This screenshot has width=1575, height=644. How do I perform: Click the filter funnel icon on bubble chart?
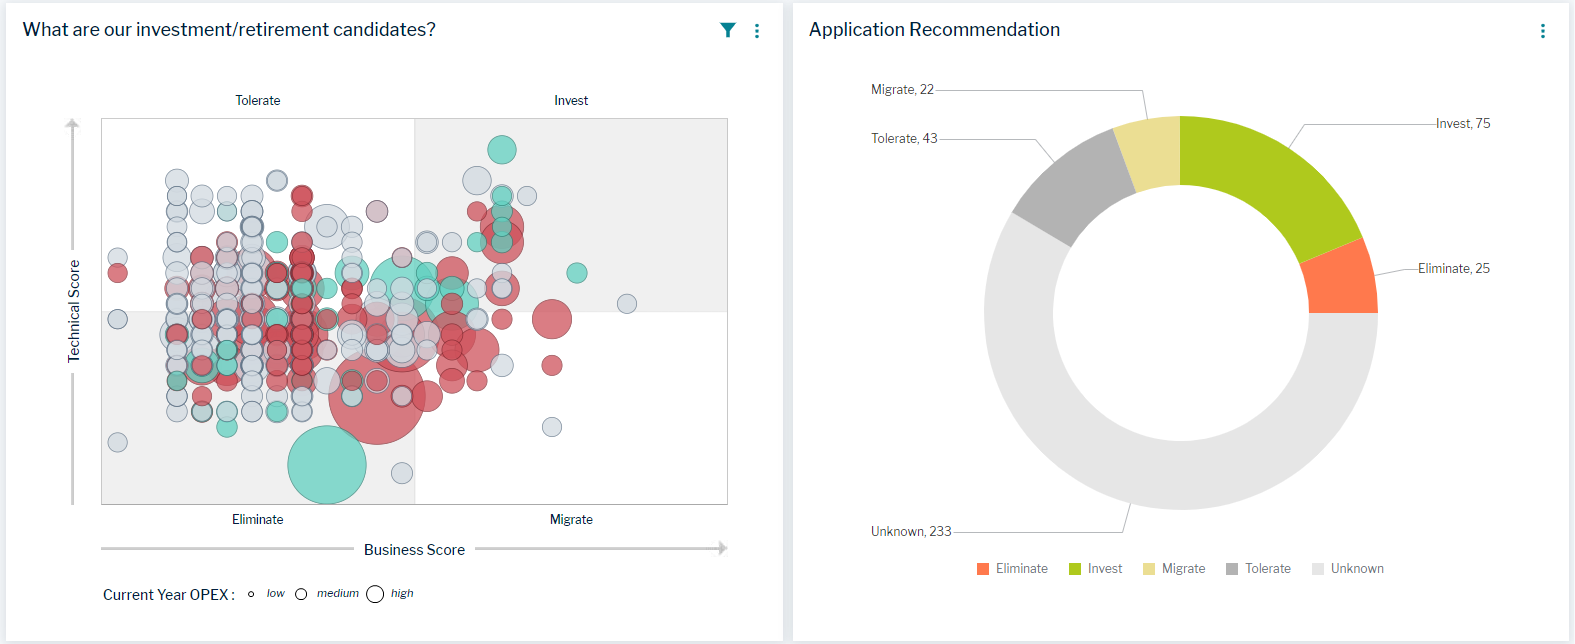[x=728, y=30]
